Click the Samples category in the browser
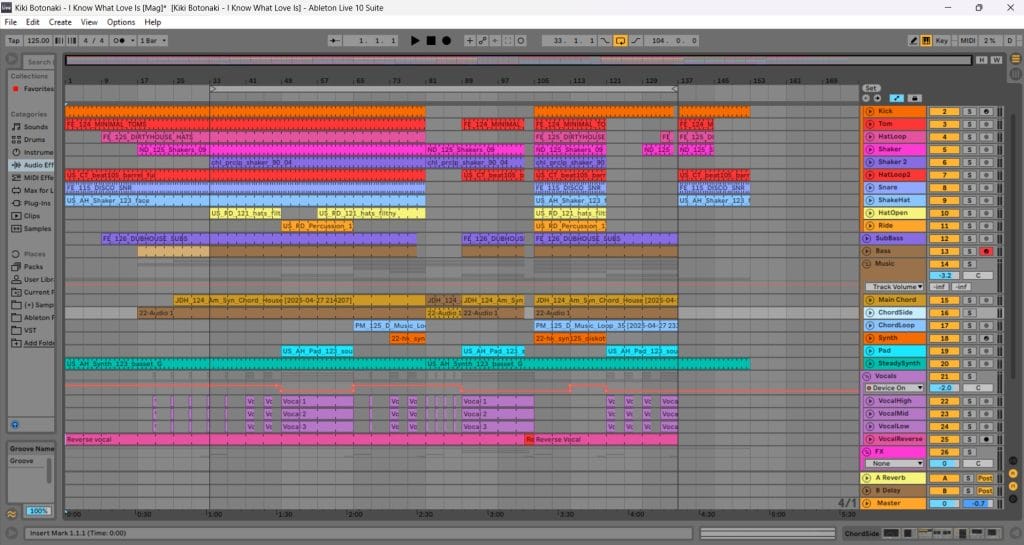The image size is (1024, 545). (38, 228)
